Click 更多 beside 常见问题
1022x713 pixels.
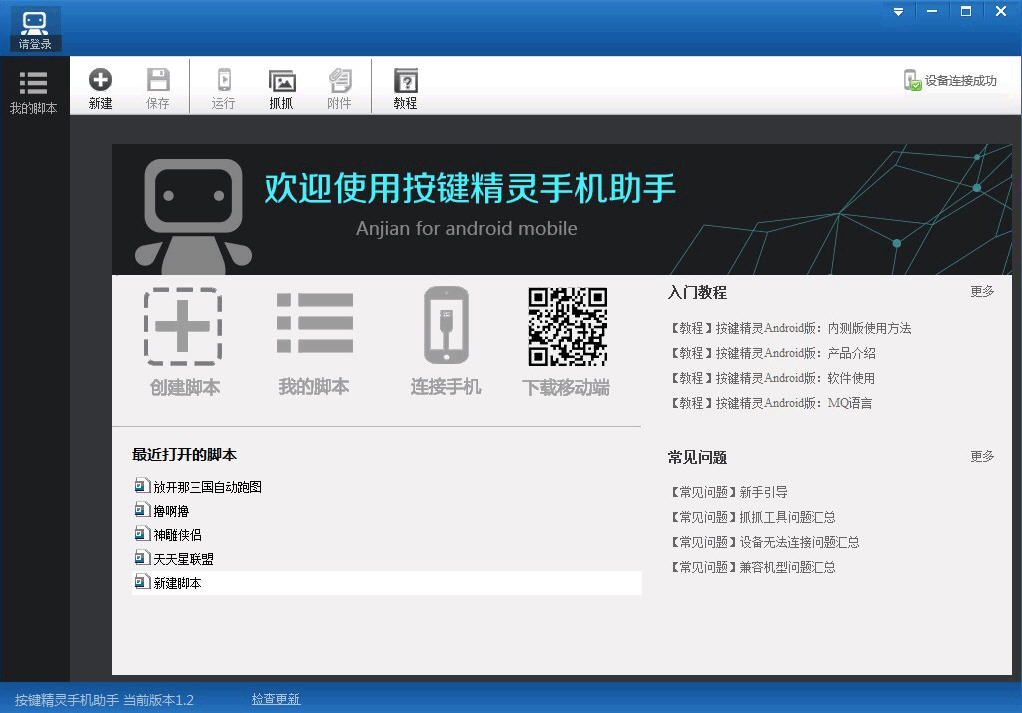[x=981, y=457]
